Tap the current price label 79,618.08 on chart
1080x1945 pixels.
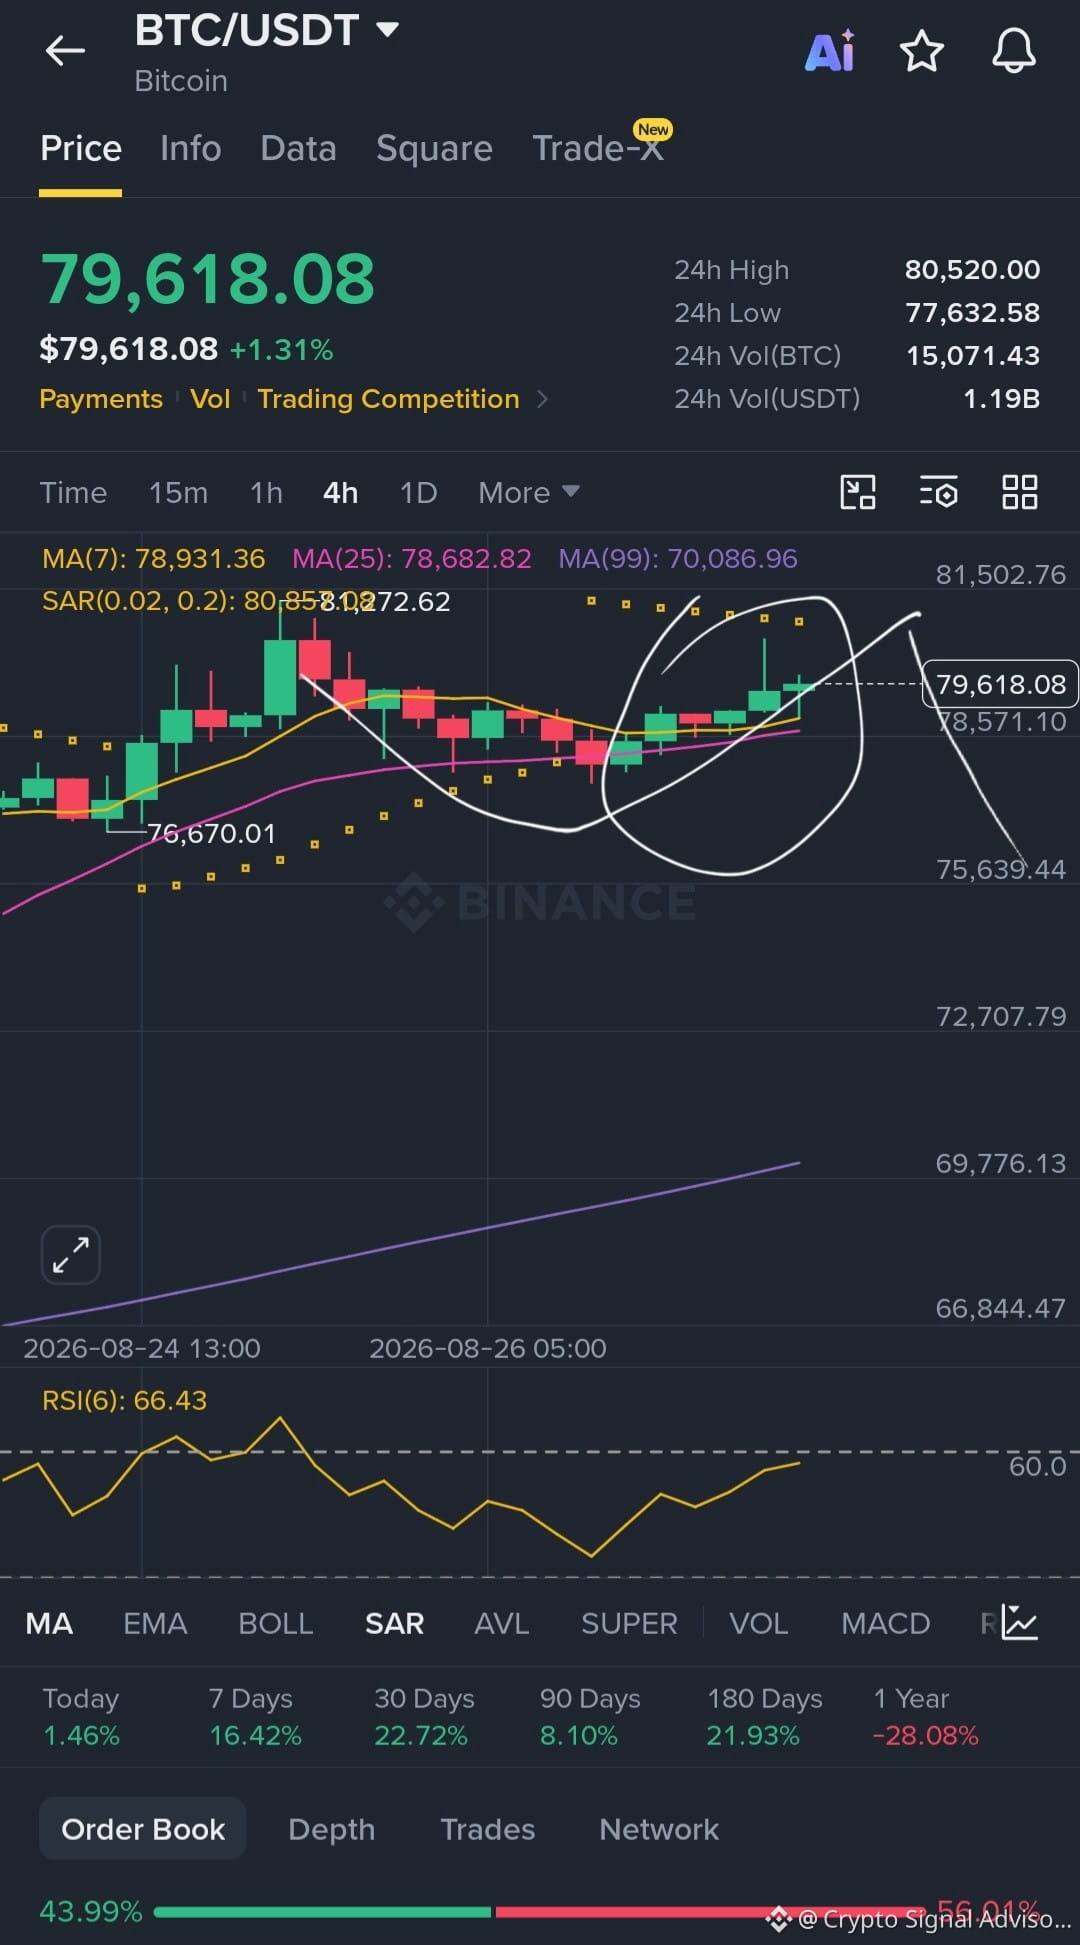click(x=1000, y=684)
